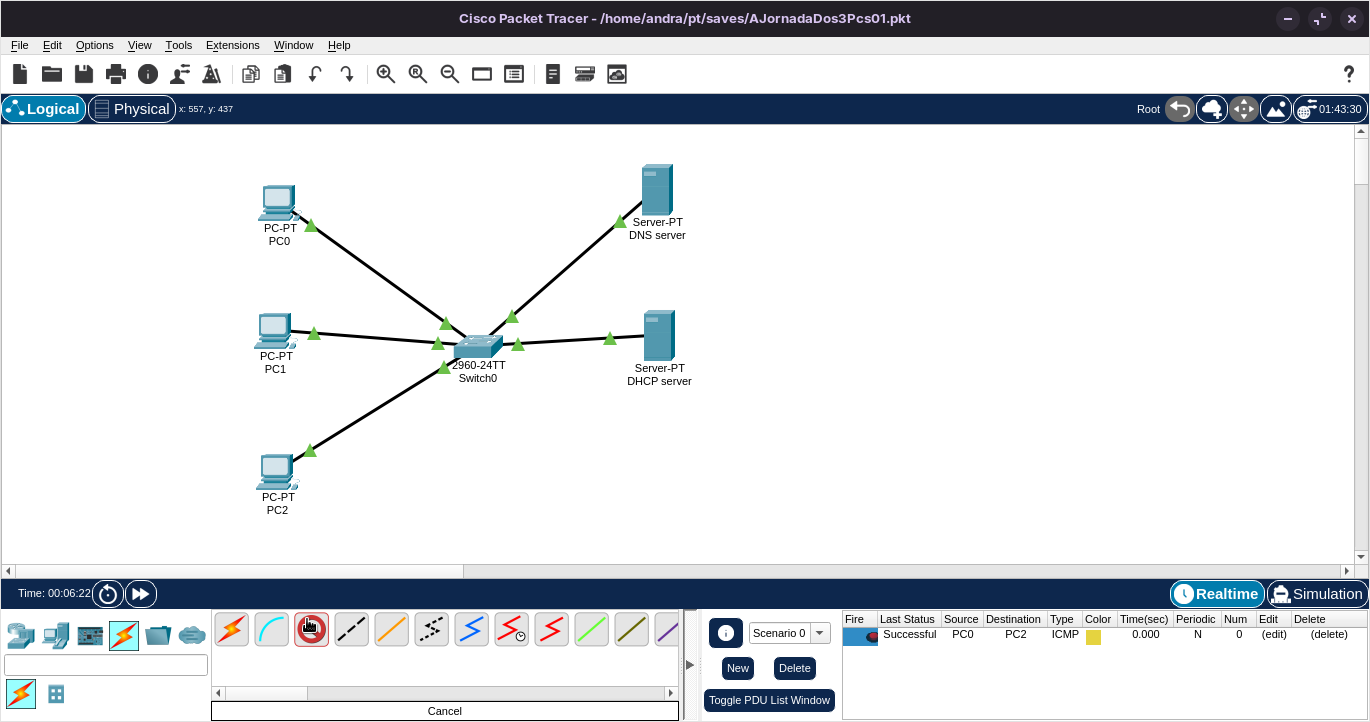Click (edit) for the ICMP PDU
Screen dimensions: 1370x722
pos(1274,634)
